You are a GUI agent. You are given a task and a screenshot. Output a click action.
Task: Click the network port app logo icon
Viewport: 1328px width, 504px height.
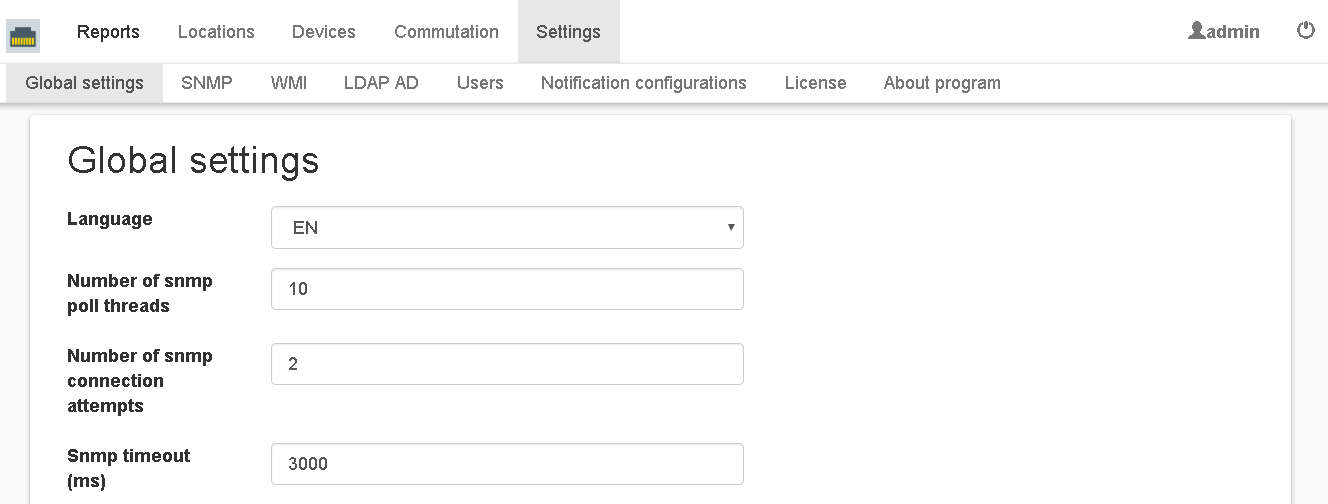23,36
